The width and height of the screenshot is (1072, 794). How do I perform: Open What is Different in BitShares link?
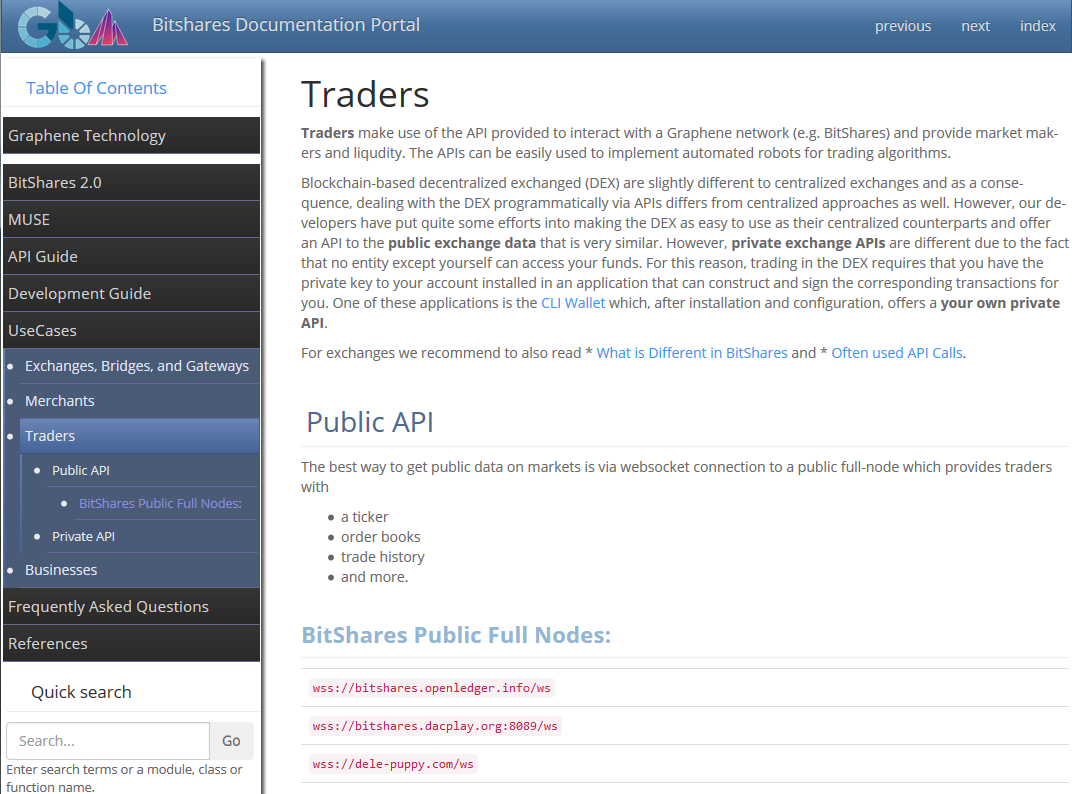point(692,353)
